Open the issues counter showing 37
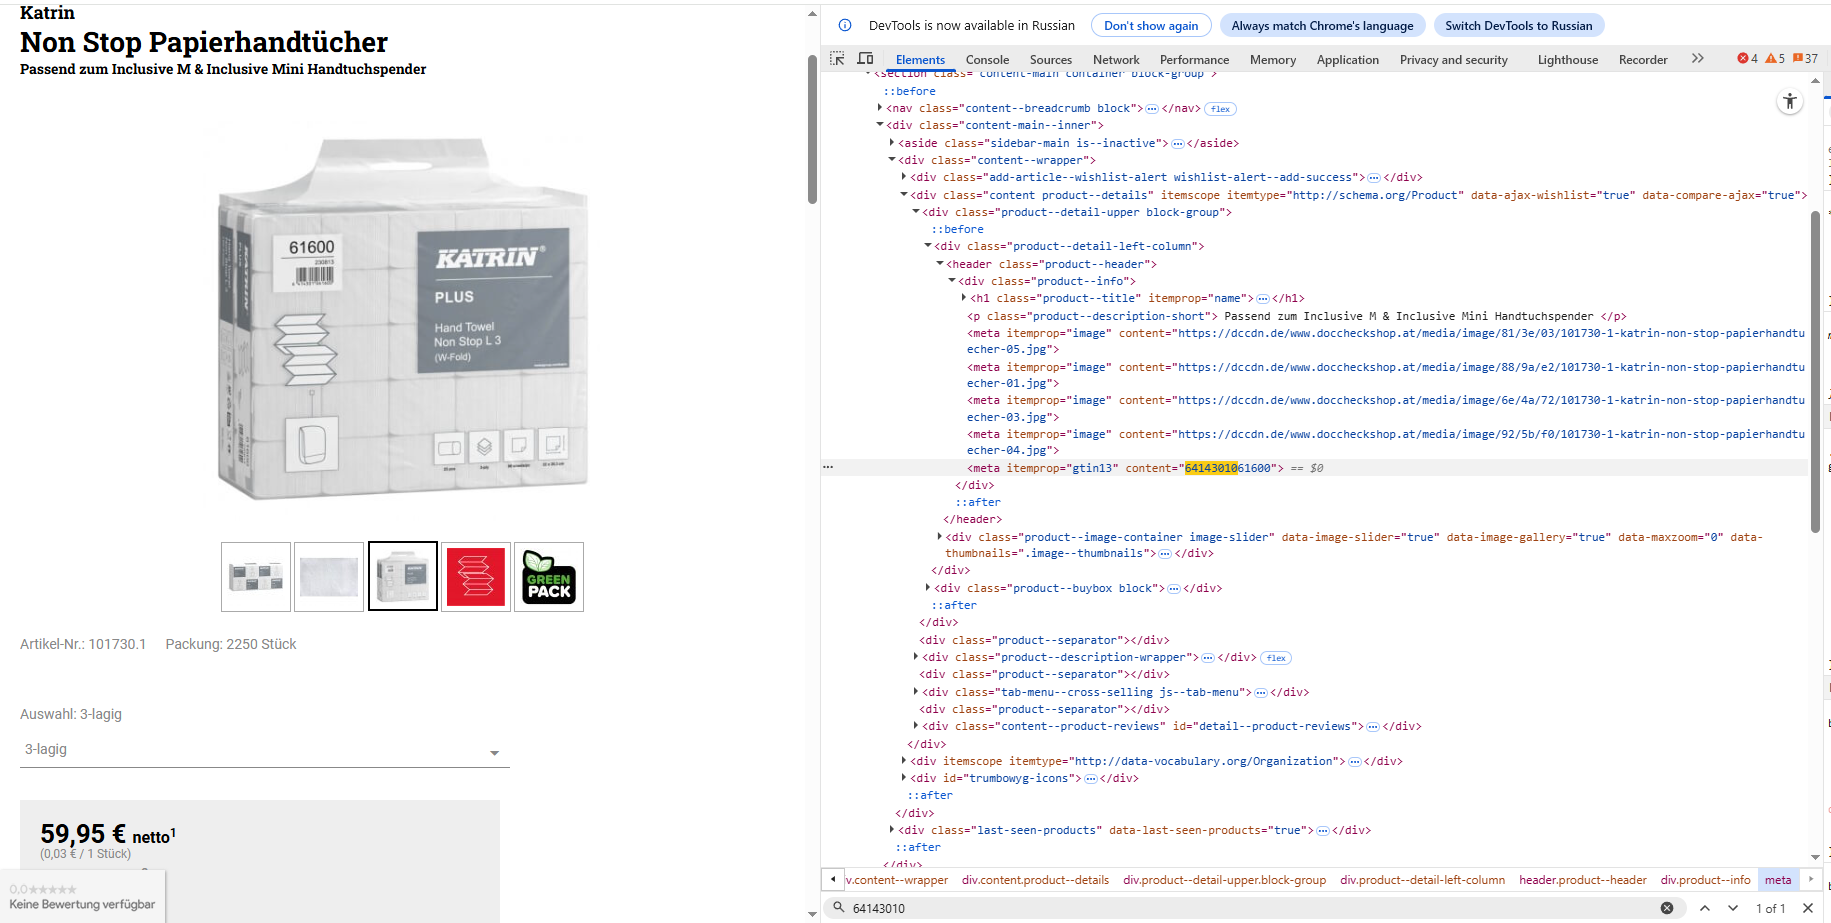 click(x=1806, y=59)
